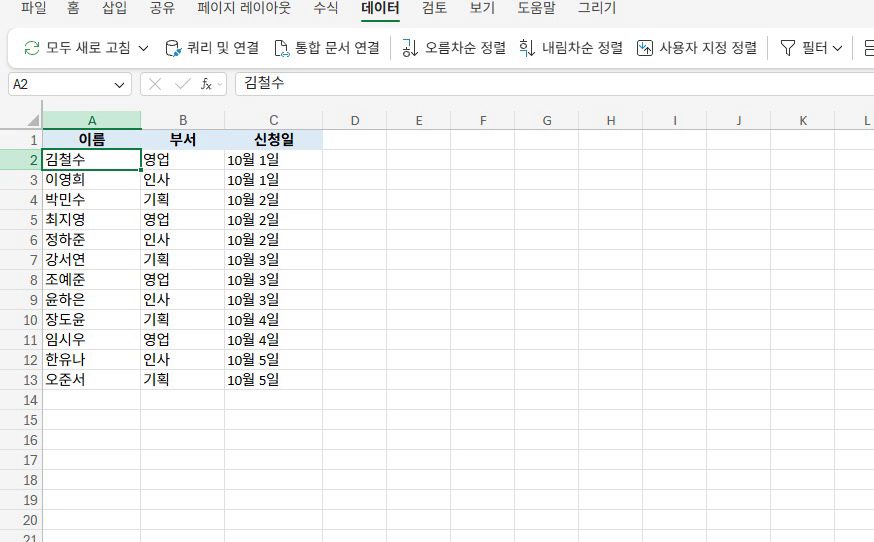
Task: Toggle the 필터 funnel button
Action: point(803,48)
